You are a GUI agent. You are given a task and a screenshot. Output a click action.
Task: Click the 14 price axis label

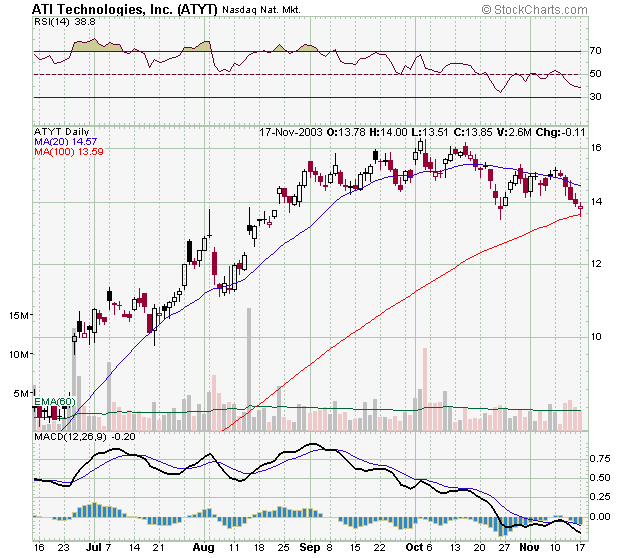596,202
